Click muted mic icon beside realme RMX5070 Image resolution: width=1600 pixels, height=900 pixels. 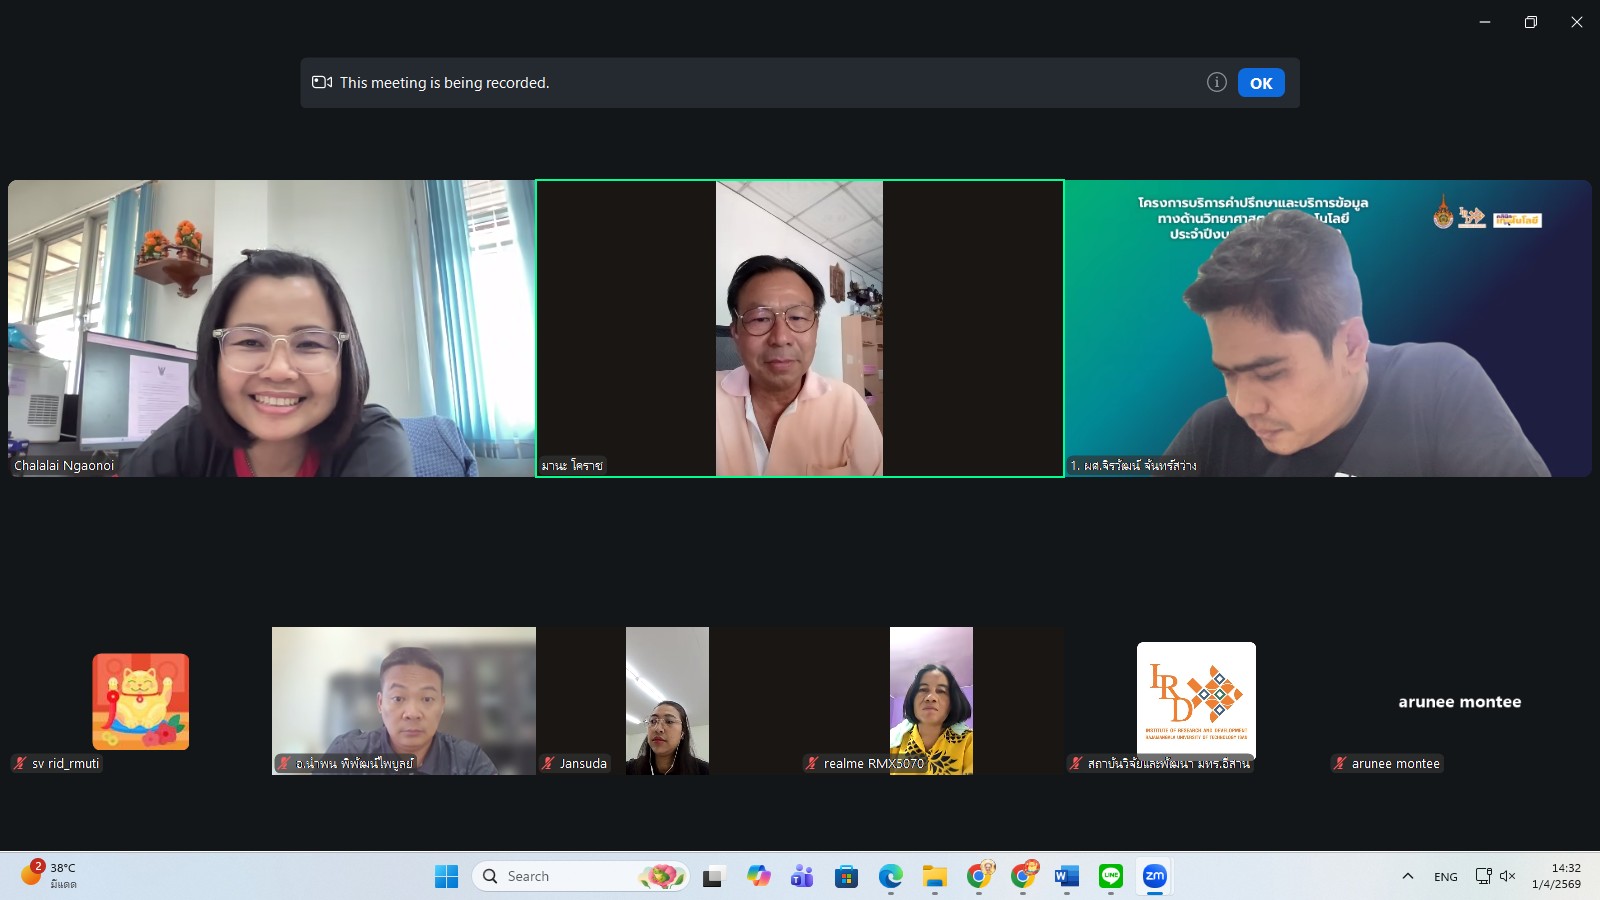812,763
